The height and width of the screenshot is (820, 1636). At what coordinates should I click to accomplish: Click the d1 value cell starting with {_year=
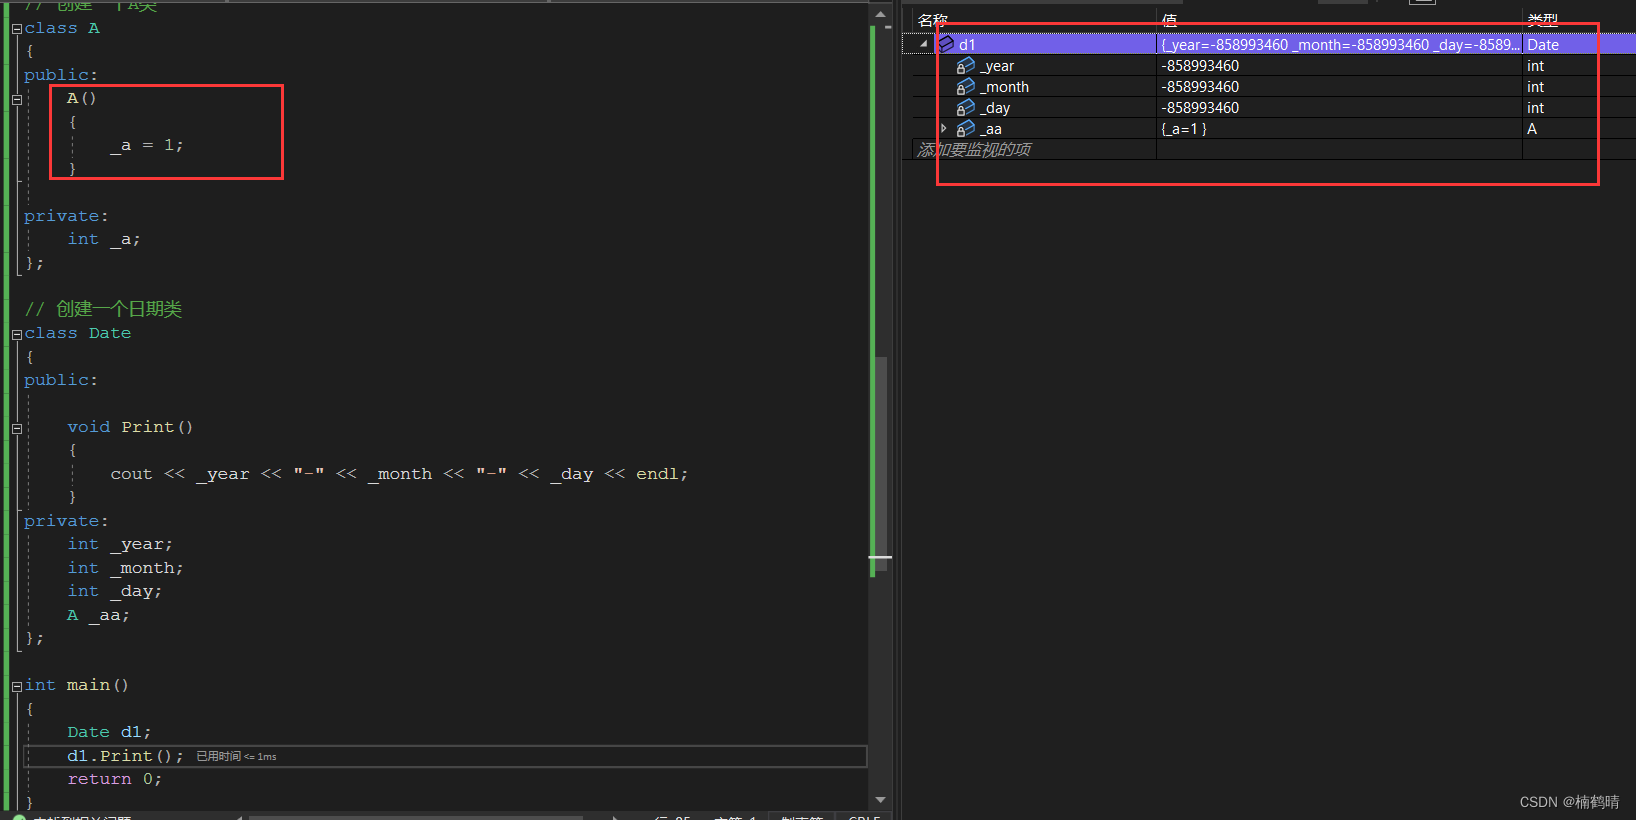(1340, 44)
